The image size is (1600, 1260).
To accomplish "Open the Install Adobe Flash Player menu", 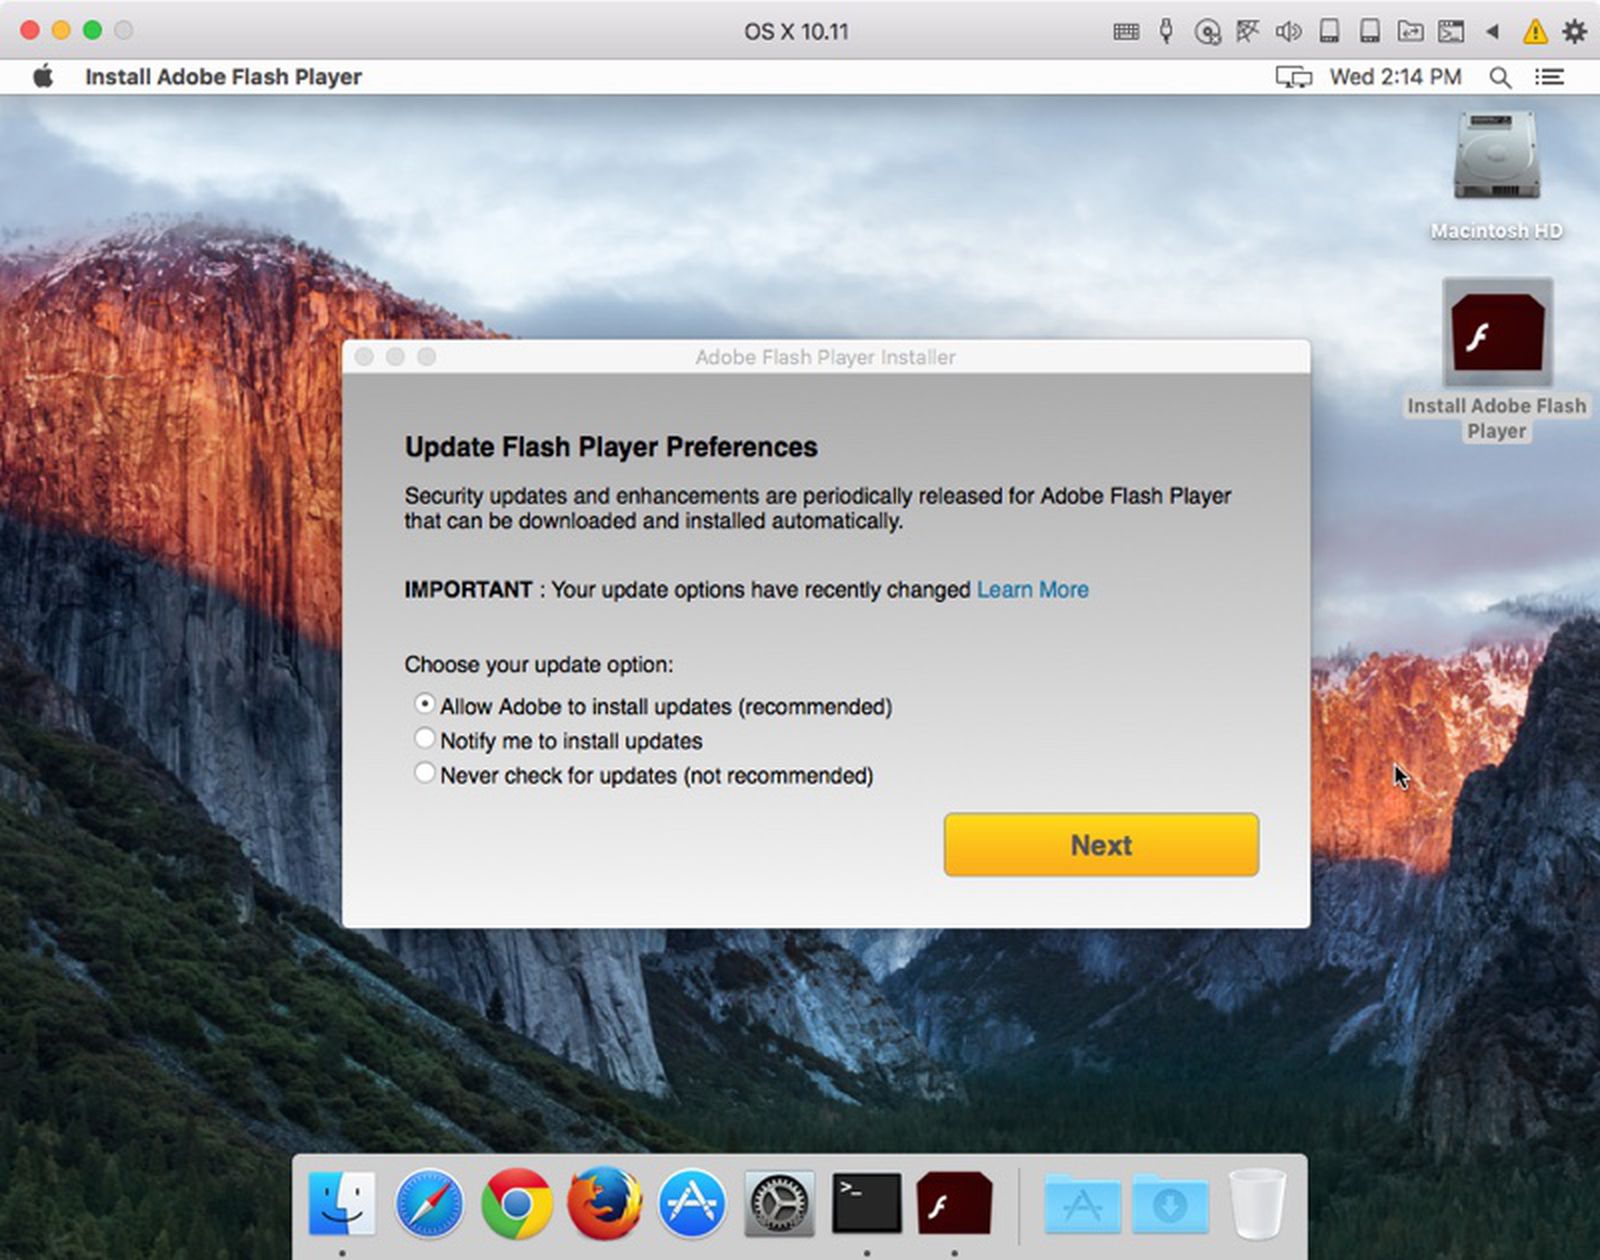I will point(223,77).
